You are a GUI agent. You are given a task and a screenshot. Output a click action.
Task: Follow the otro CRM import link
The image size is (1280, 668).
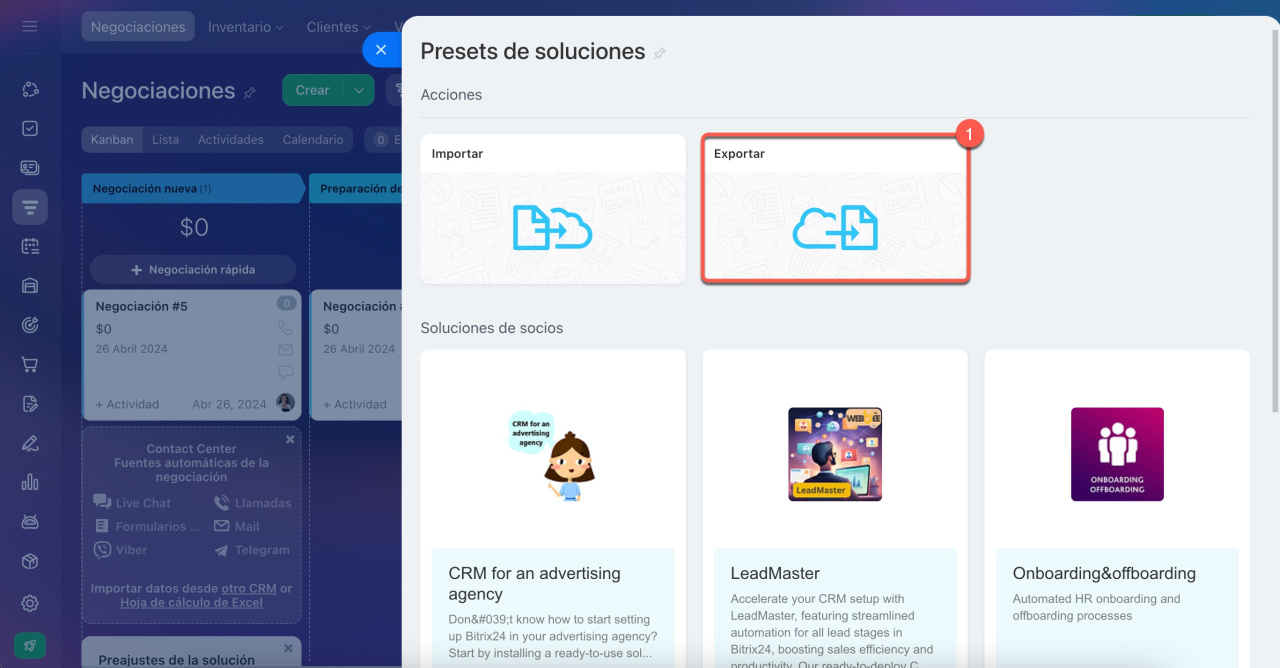tap(249, 589)
